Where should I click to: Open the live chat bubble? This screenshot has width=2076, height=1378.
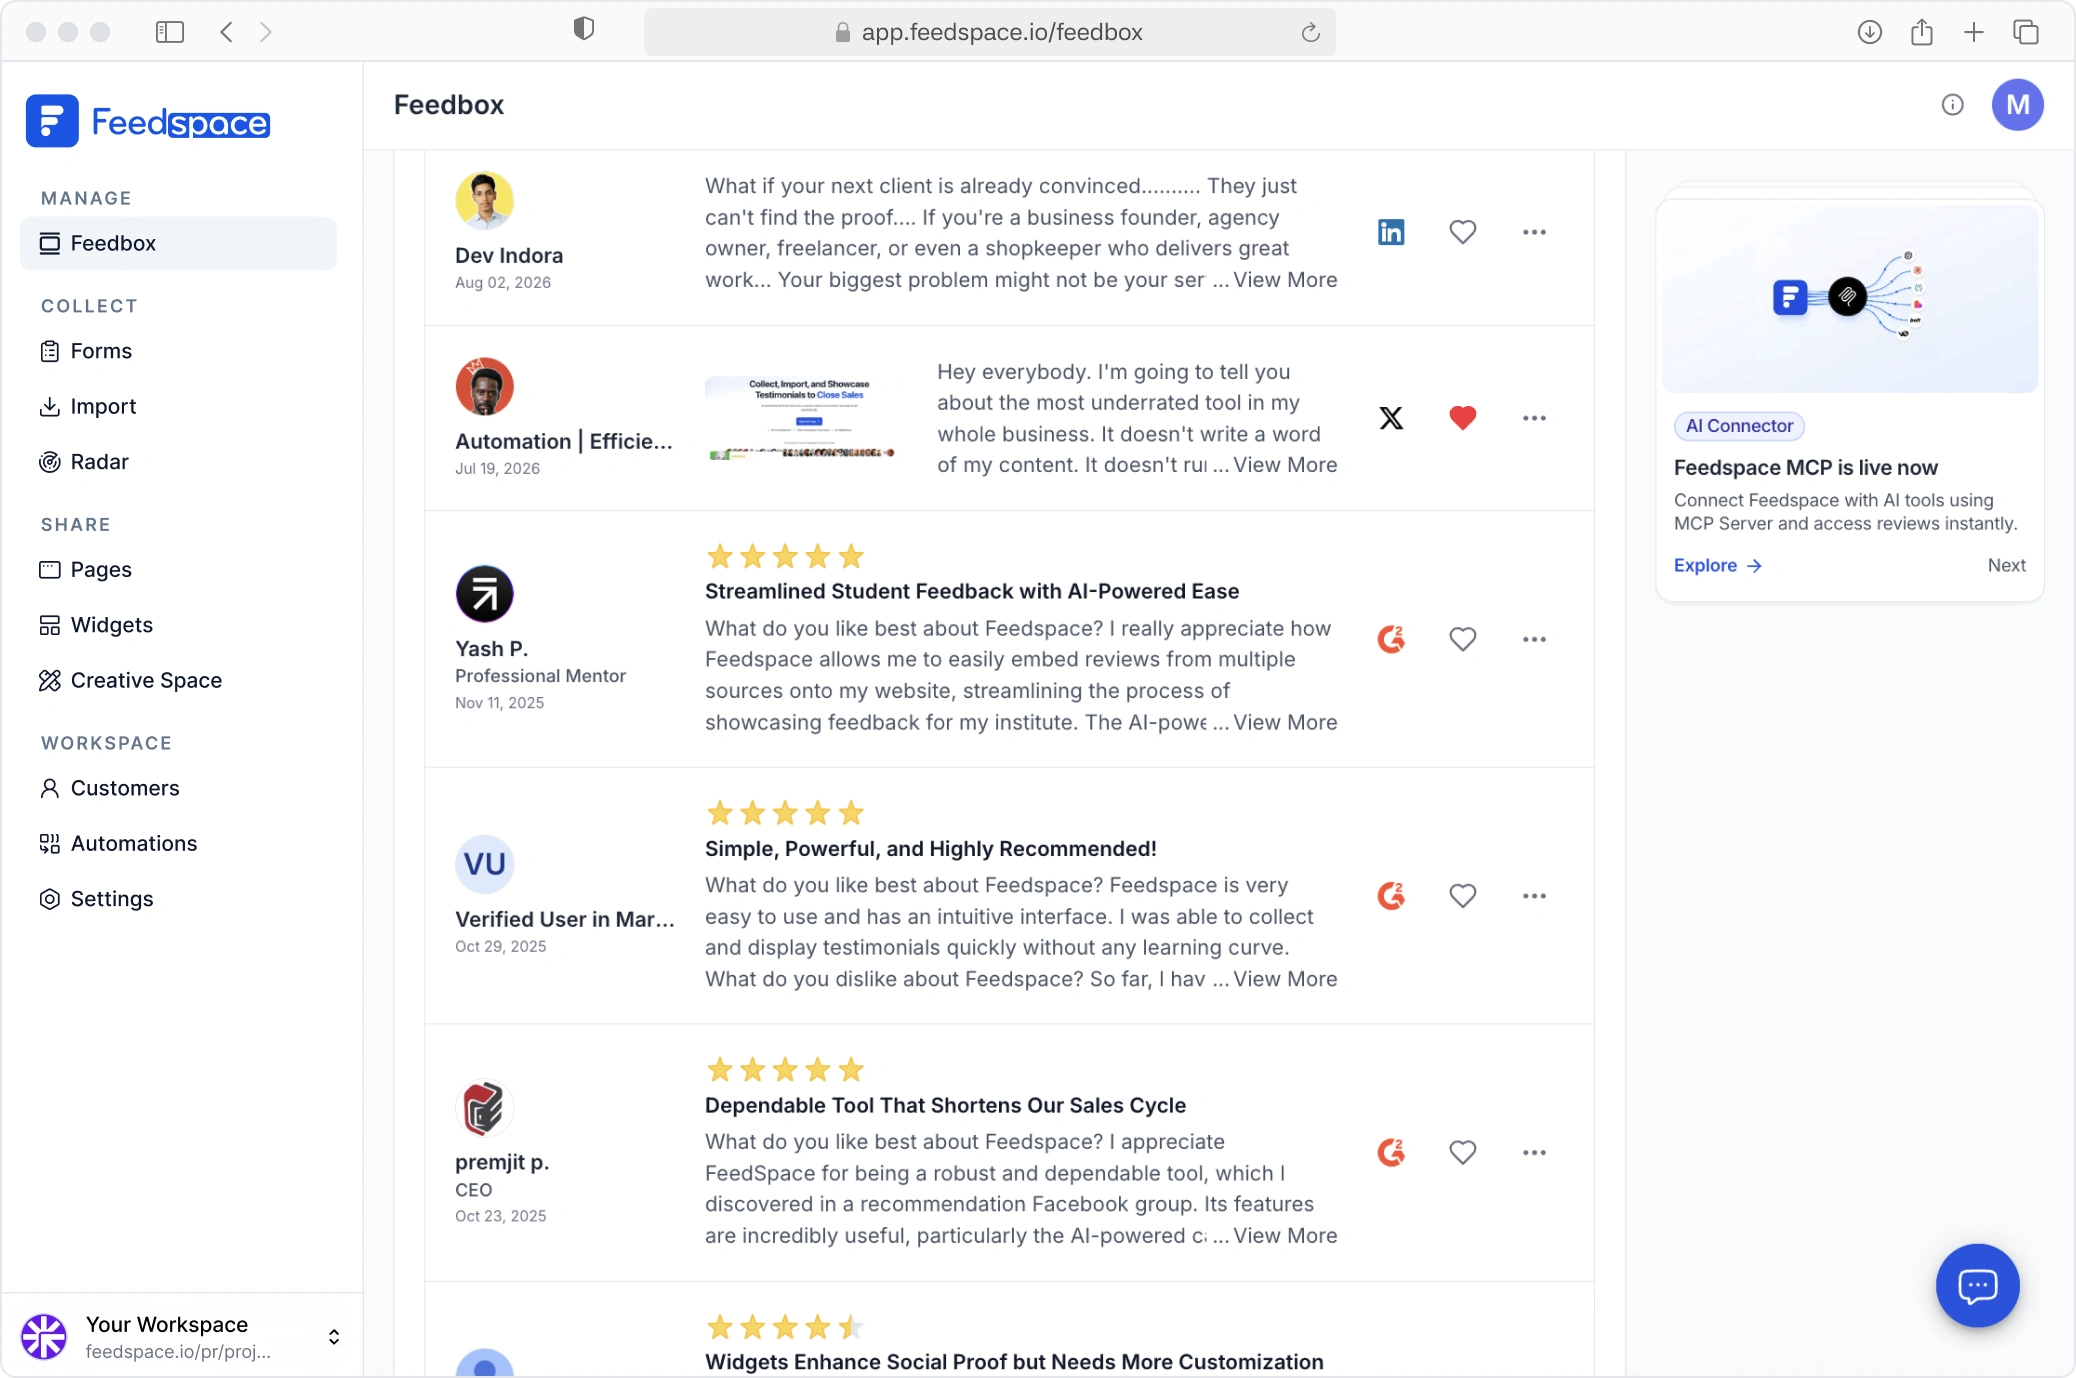click(1977, 1285)
